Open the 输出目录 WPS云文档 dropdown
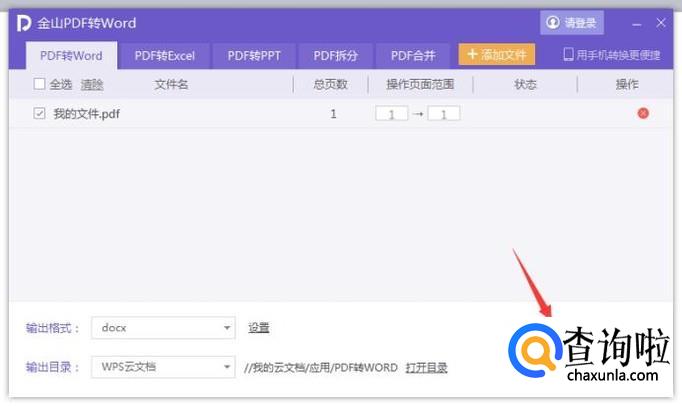Image resolution: width=682 pixels, height=406 pixels. pyautogui.click(x=163, y=367)
